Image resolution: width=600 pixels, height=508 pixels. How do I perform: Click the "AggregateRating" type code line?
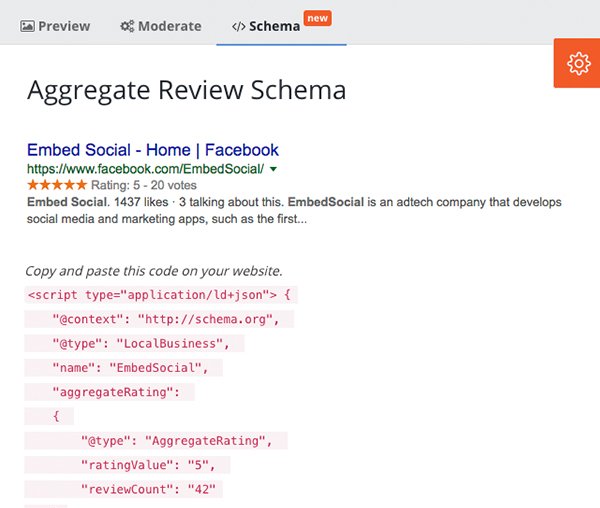(156, 441)
